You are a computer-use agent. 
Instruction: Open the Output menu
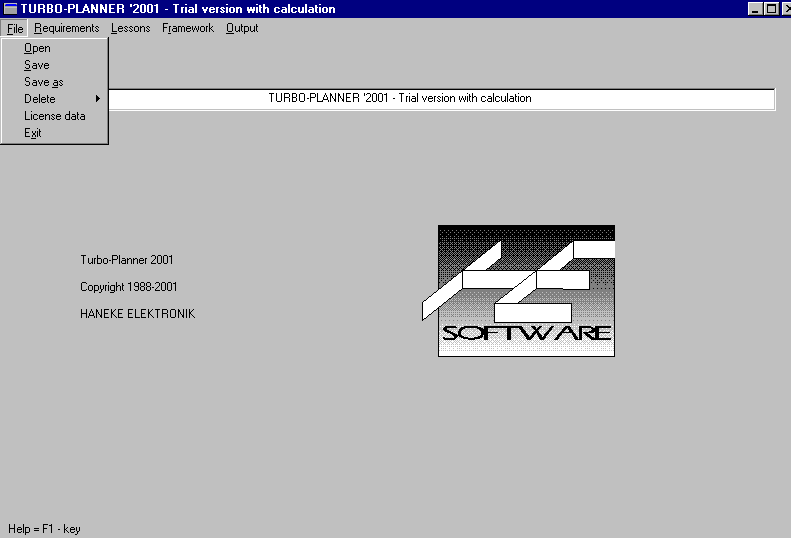242,28
